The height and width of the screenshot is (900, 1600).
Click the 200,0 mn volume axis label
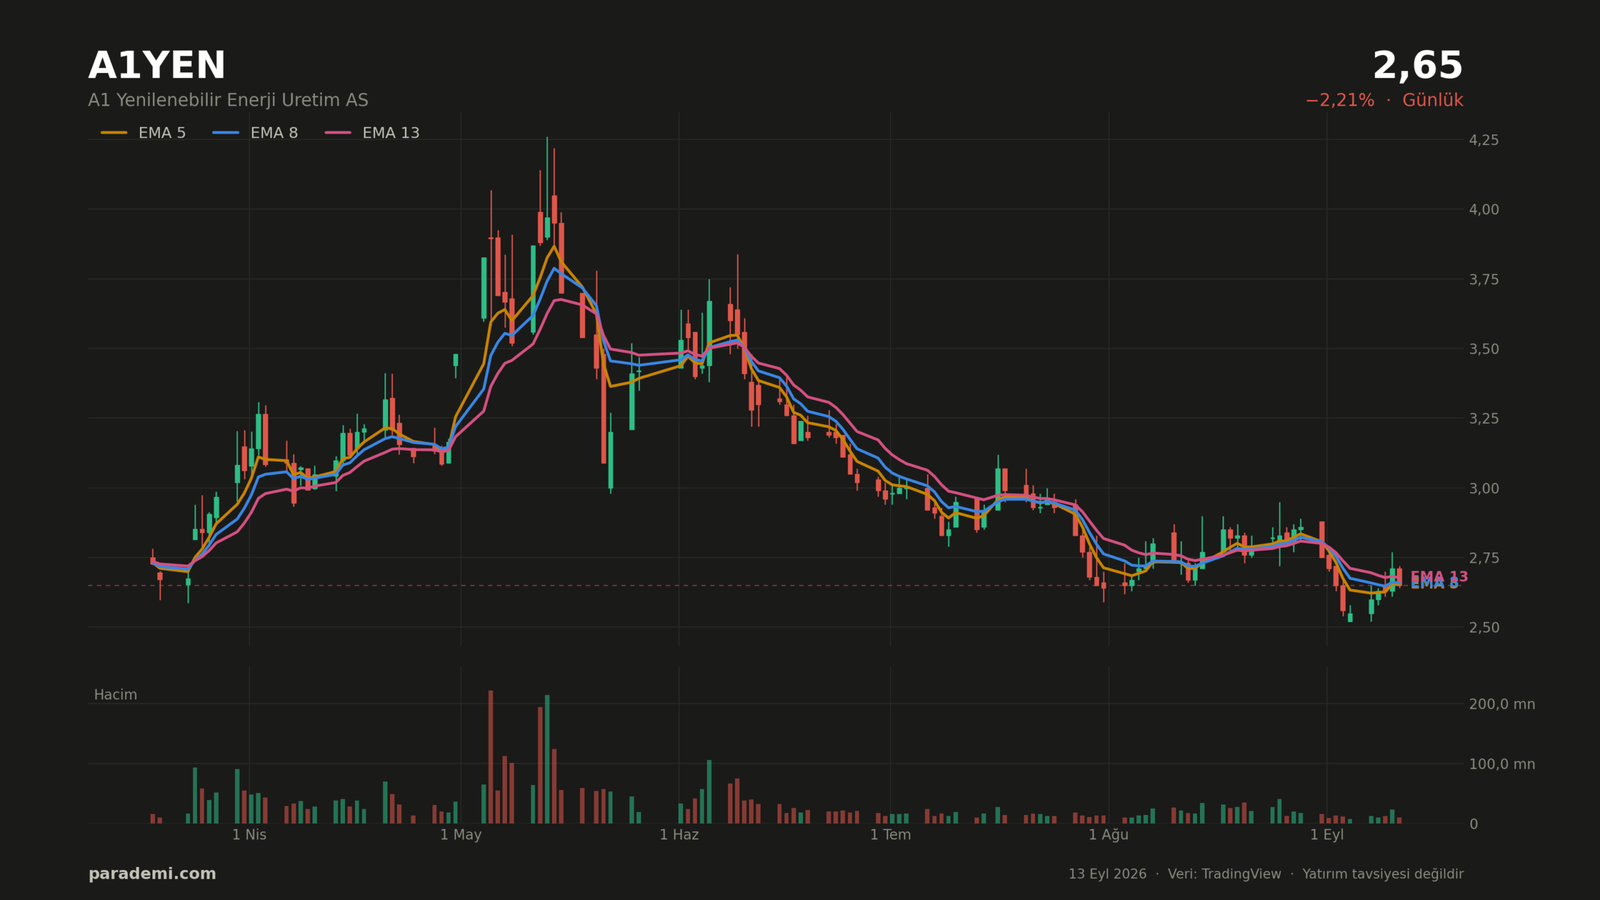coord(1501,704)
